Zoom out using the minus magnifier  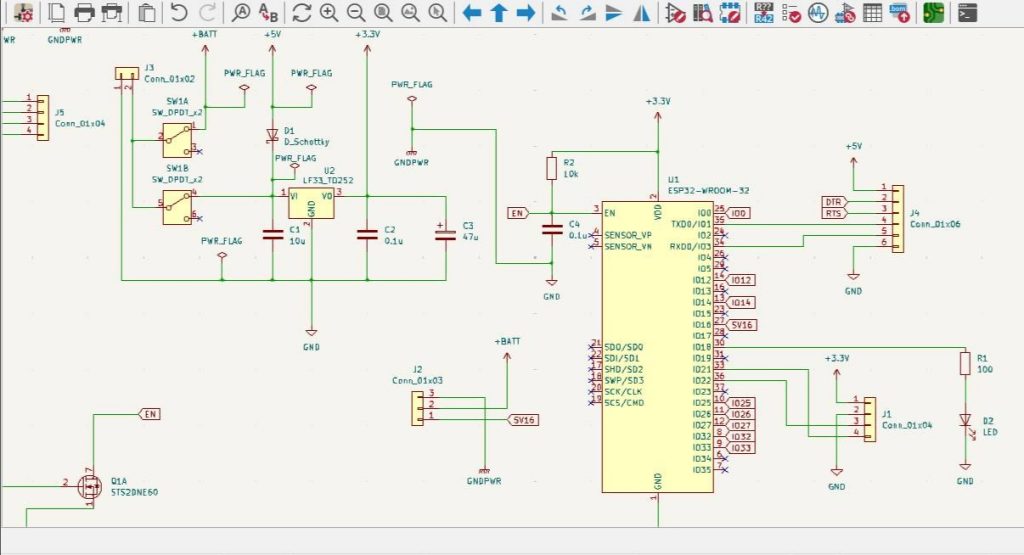(355, 13)
